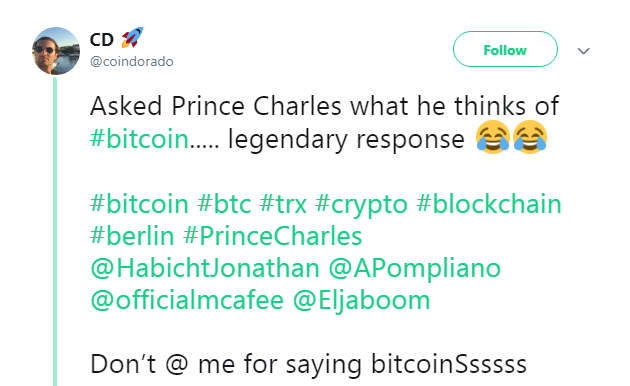Open the #PrinceCharles hashtag
The image size is (630, 386).
[x=272, y=236]
